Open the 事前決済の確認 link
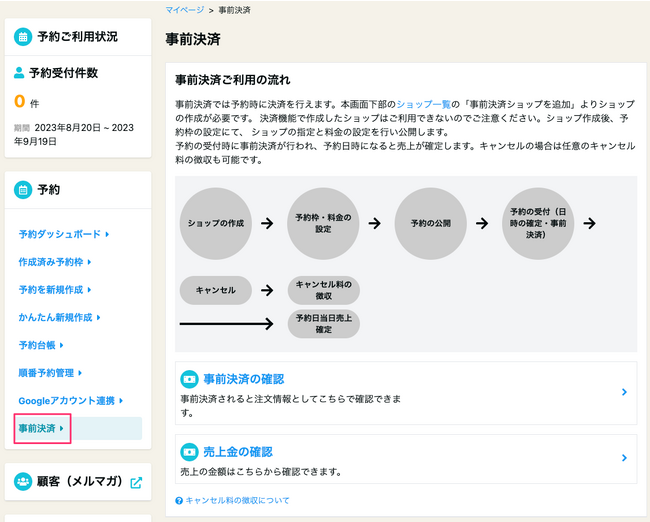The height and width of the screenshot is (522, 650). [x=244, y=379]
